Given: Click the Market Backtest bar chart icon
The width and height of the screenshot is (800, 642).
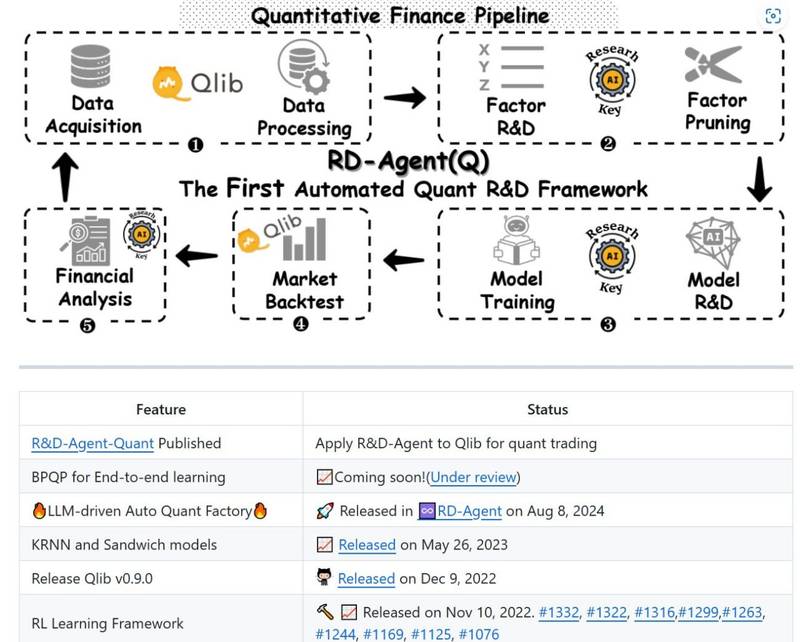Looking at the screenshot, I should 305,239.
